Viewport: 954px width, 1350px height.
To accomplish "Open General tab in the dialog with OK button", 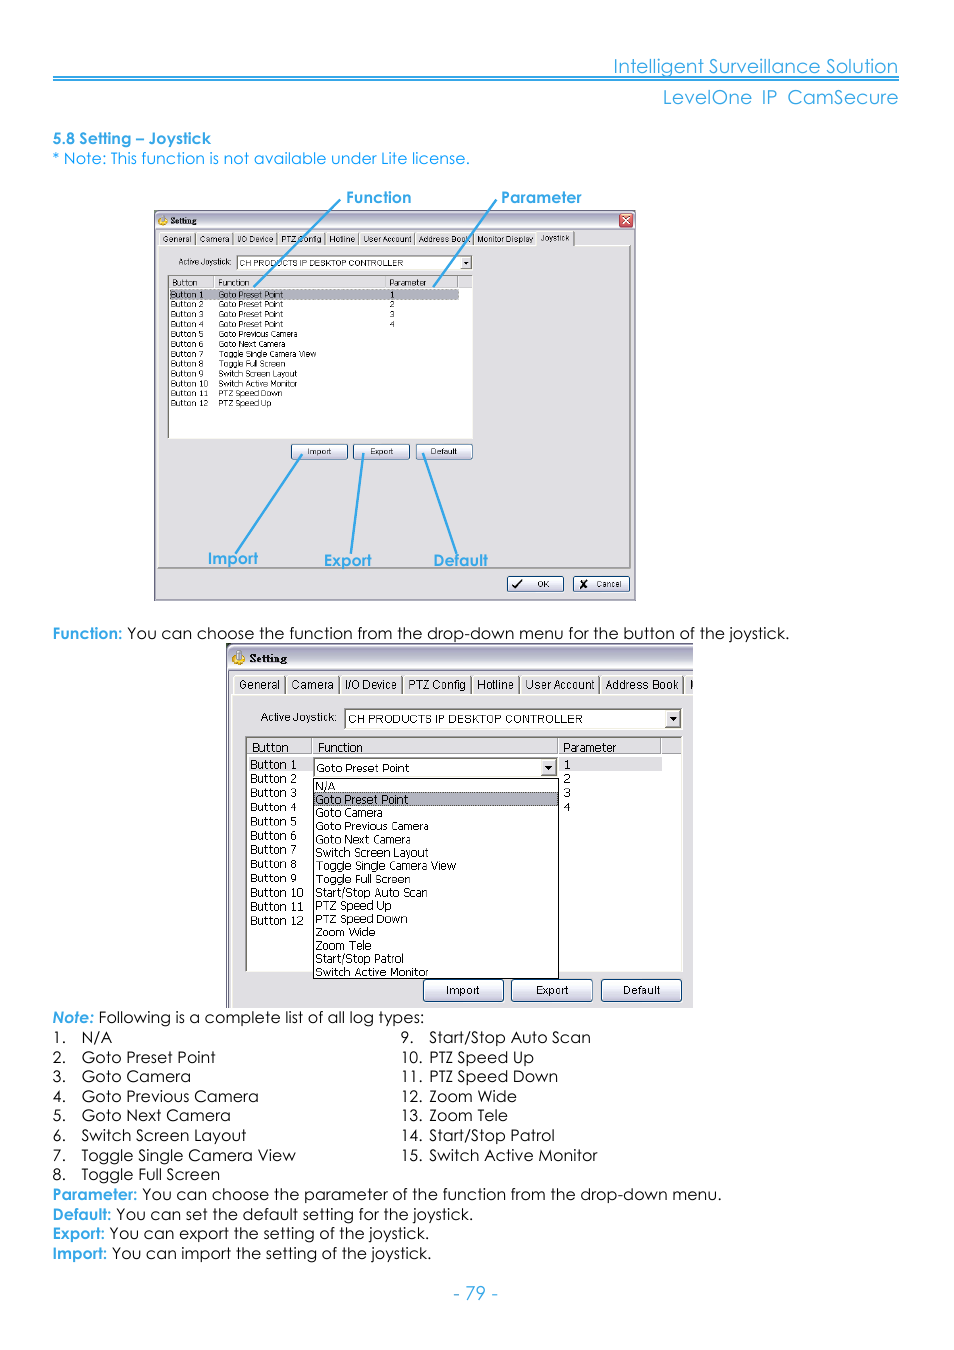I will (177, 239).
